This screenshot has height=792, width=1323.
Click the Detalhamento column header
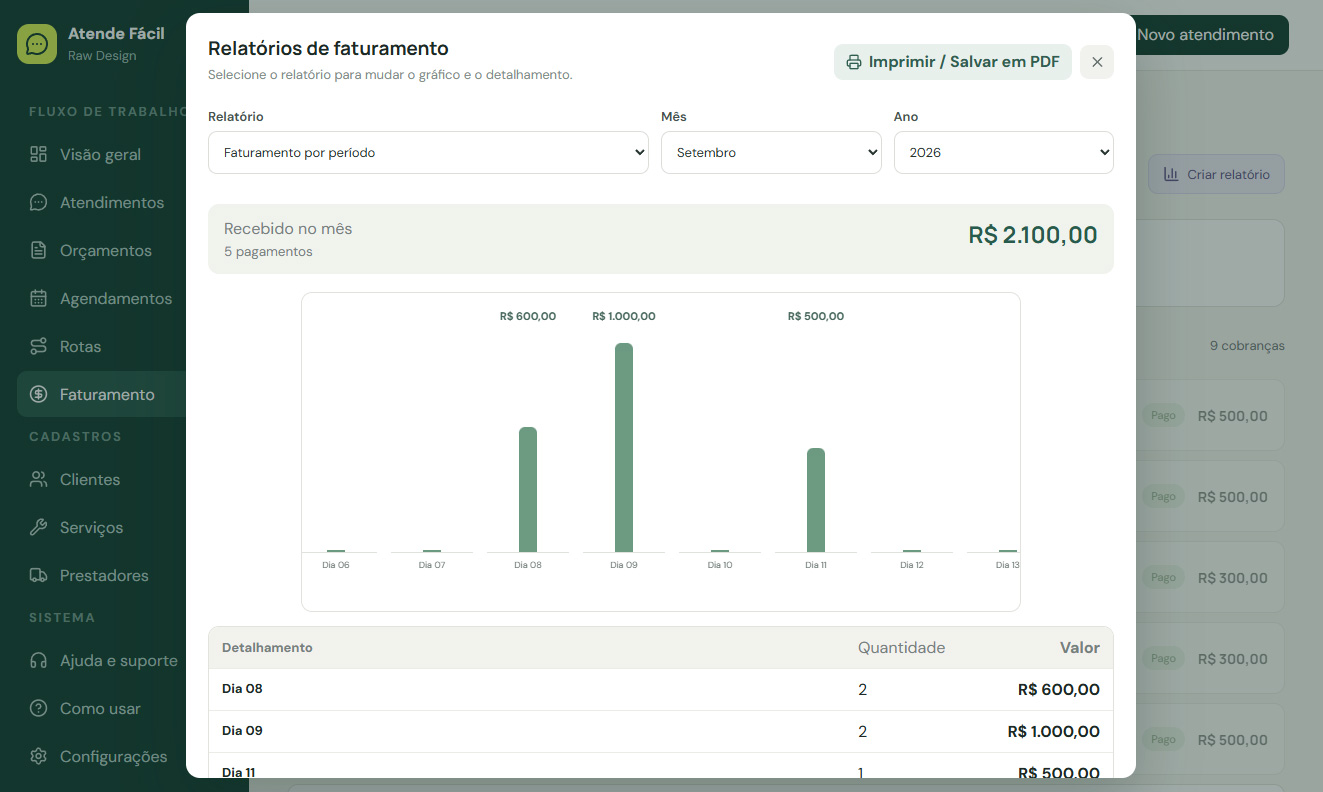pyautogui.click(x=267, y=648)
